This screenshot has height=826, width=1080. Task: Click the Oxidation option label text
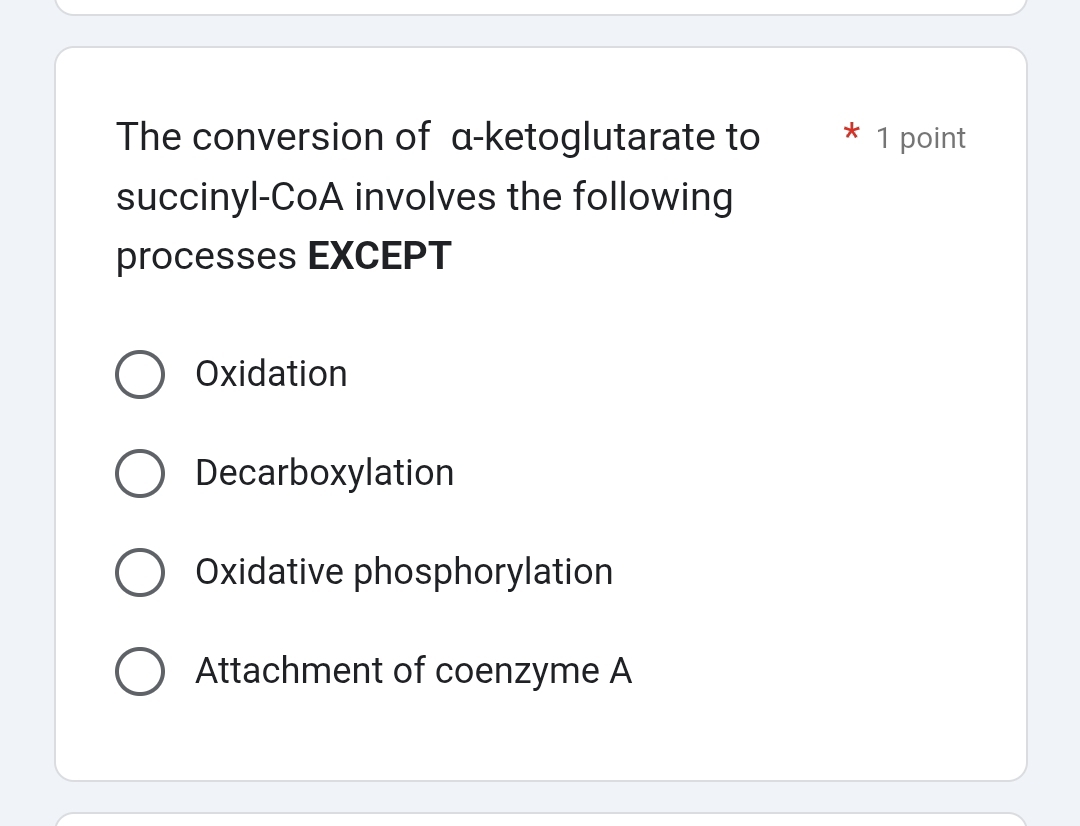(271, 374)
